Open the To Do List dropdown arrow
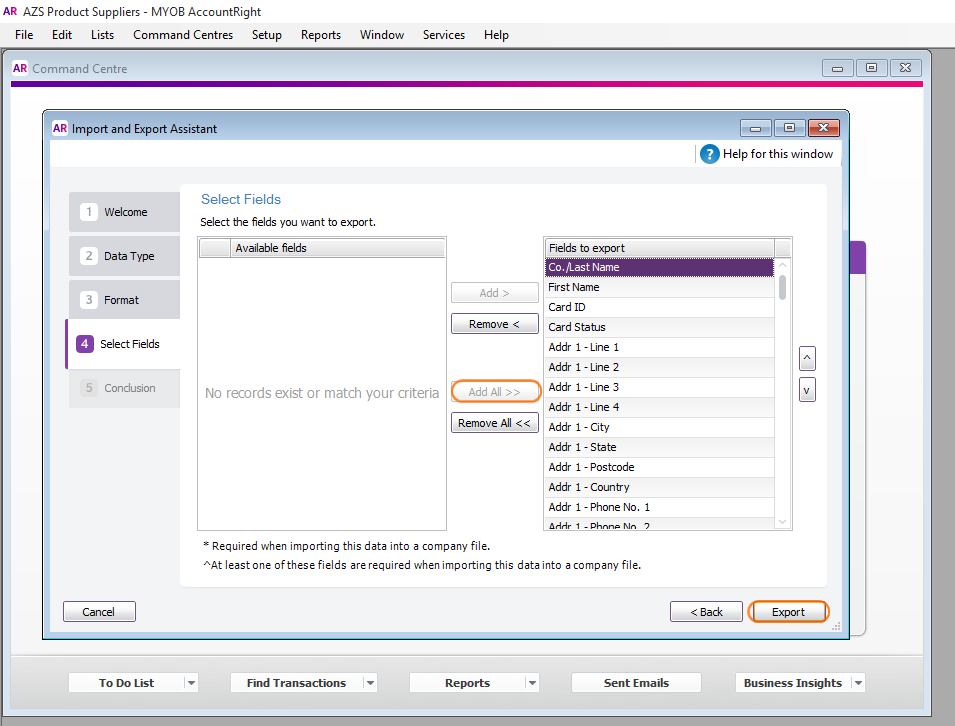 coord(191,683)
